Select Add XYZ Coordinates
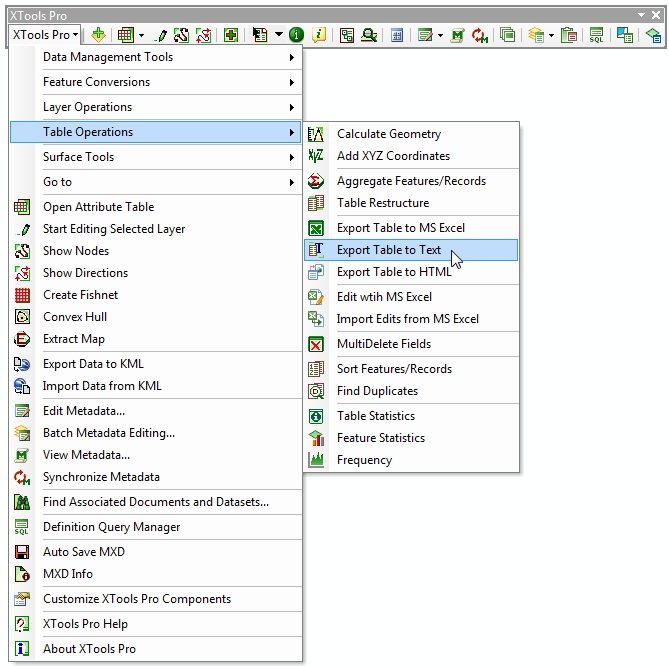Screen dimensions: 669x666 (x=411, y=156)
